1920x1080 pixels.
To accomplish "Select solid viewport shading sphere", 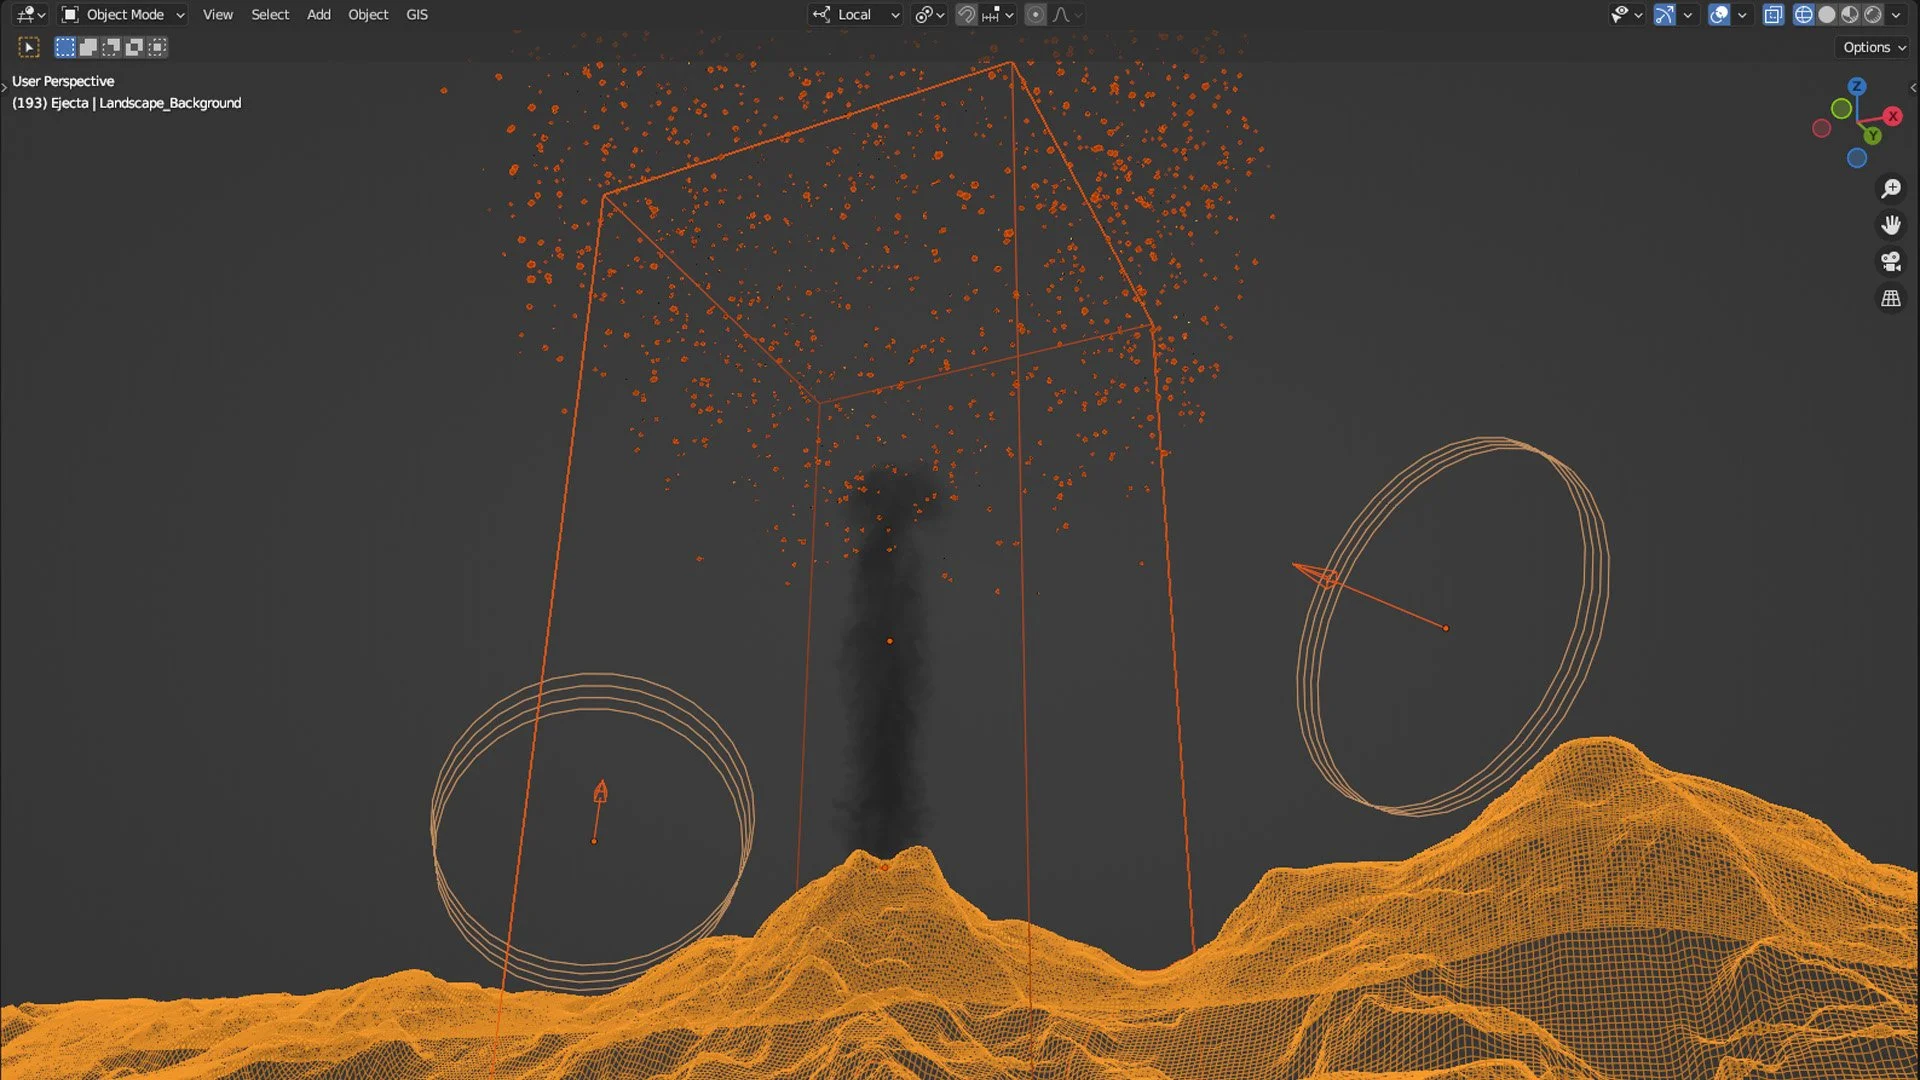I will (x=1827, y=15).
